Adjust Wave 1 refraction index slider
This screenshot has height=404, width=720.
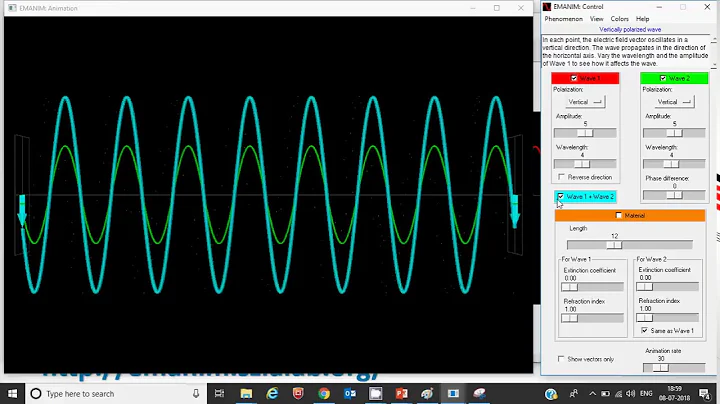pos(592,318)
